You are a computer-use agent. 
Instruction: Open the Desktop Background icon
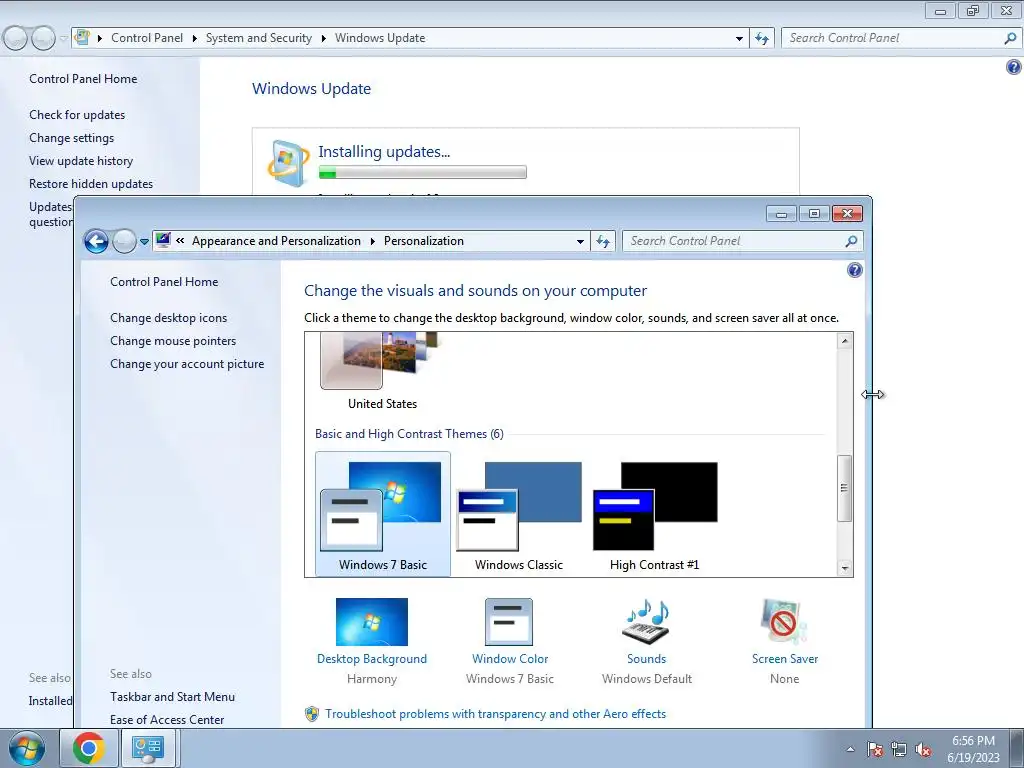372,622
